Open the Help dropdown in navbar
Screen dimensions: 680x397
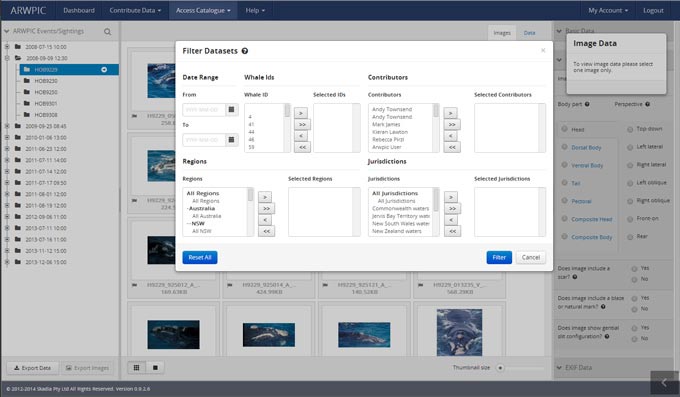coord(255,10)
